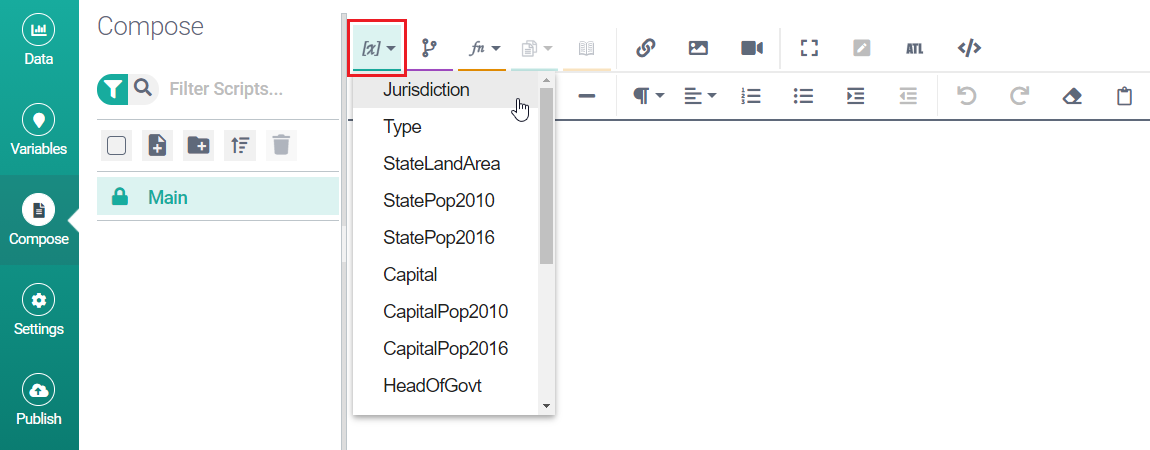The image size is (1150, 450).
Task: Enter fullscreen editor mode
Action: tap(809, 48)
